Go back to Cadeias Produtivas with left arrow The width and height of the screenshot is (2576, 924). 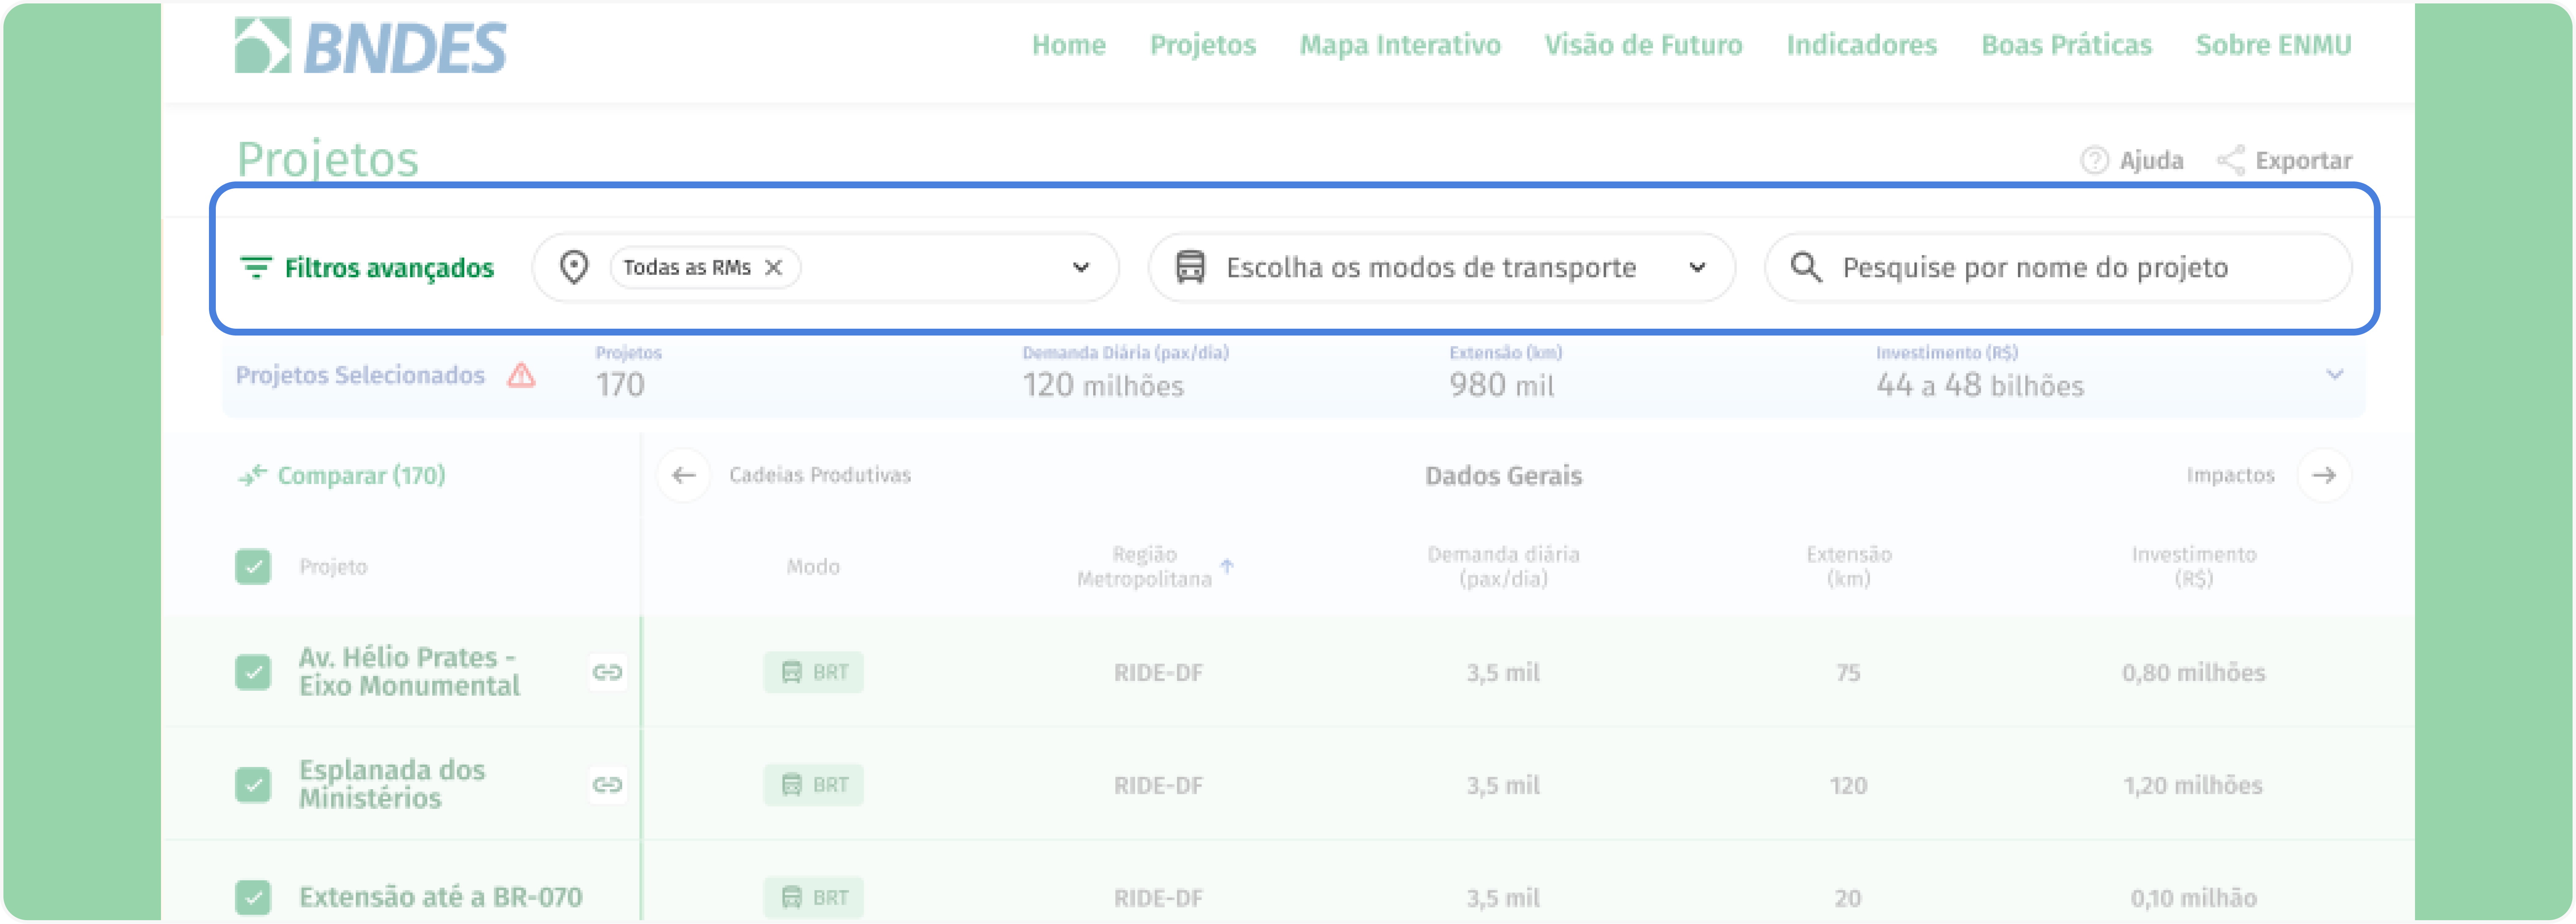(684, 475)
